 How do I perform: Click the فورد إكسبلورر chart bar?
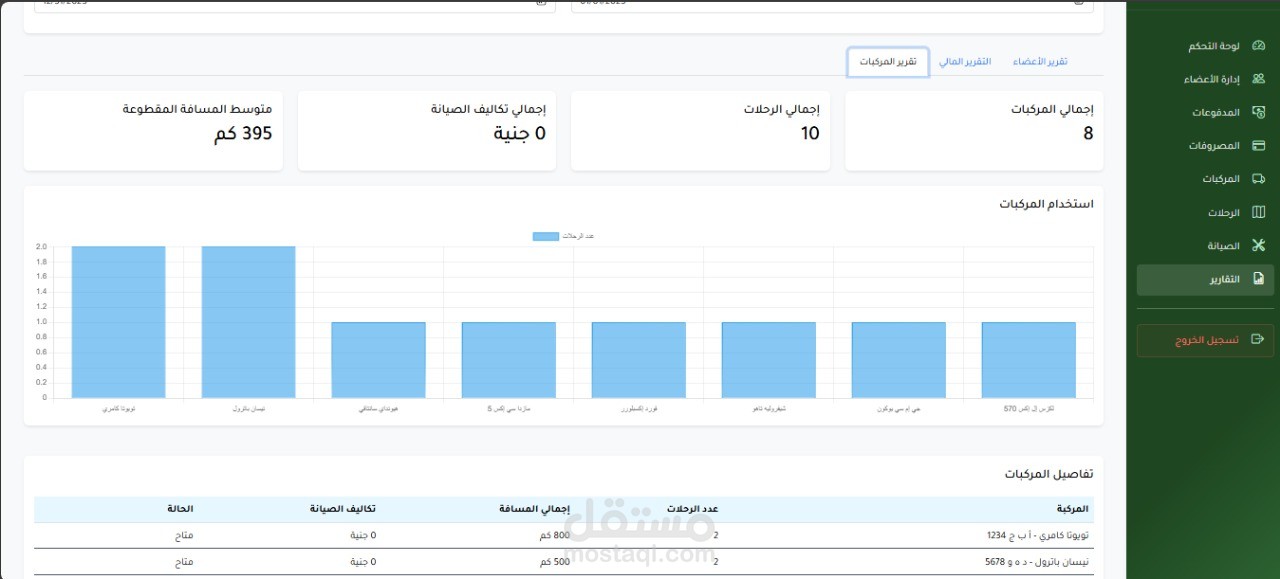(x=639, y=360)
